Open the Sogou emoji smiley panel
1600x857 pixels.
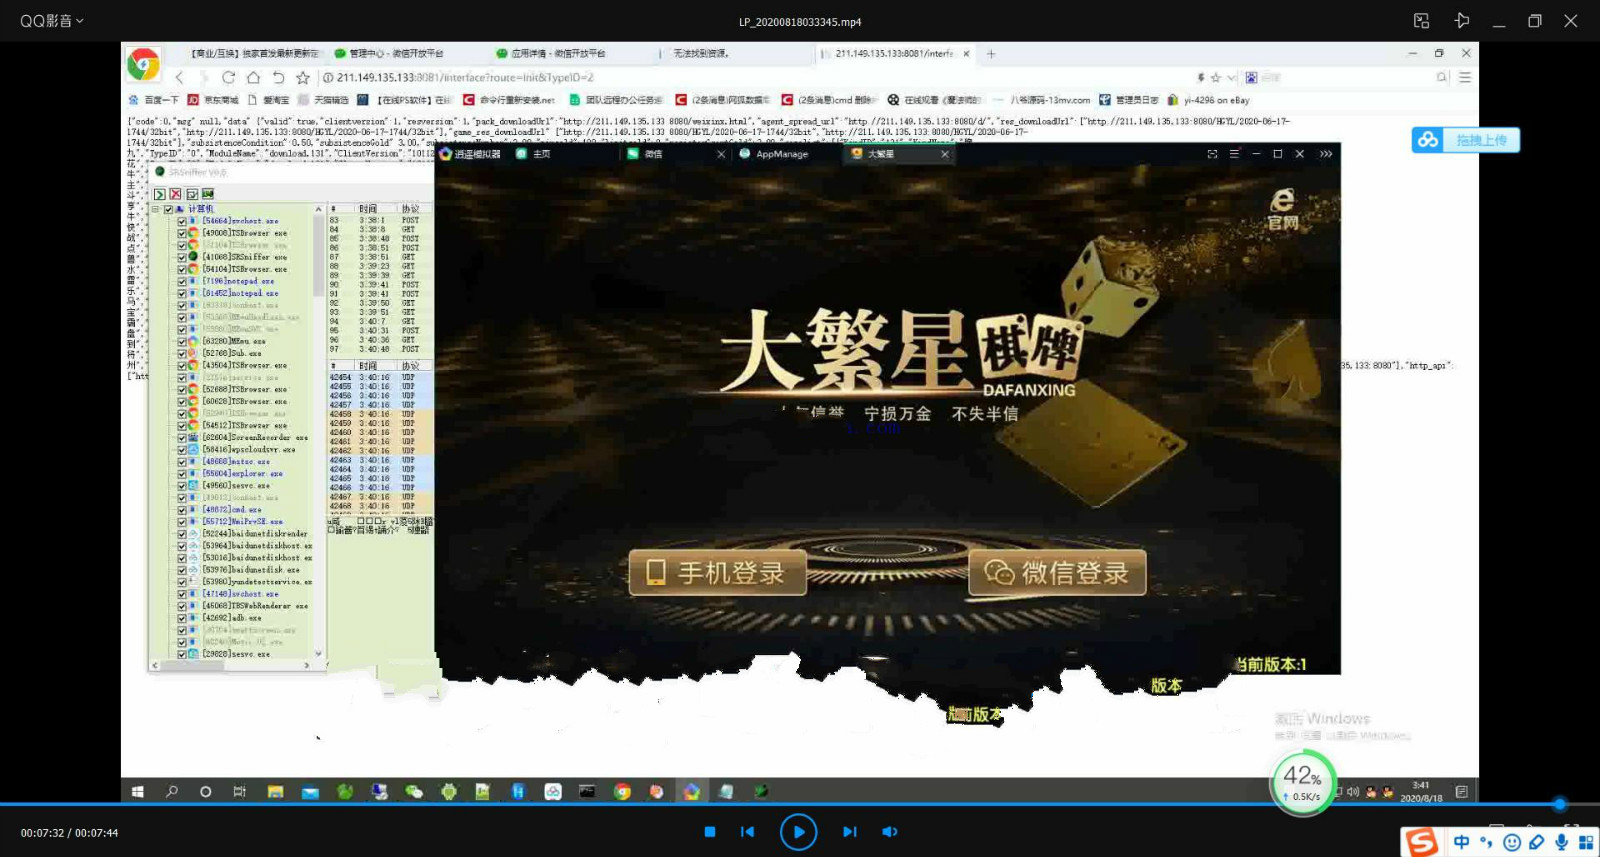point(1512,843)
